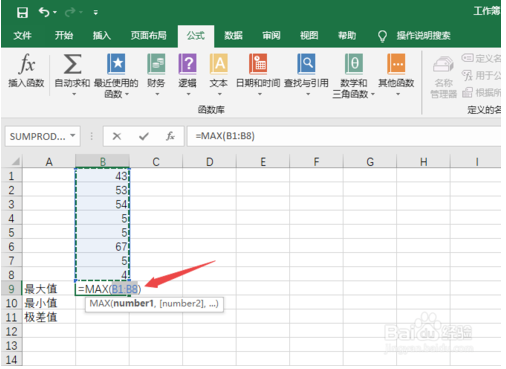Click the Undo arrow icon

(44, 12)
